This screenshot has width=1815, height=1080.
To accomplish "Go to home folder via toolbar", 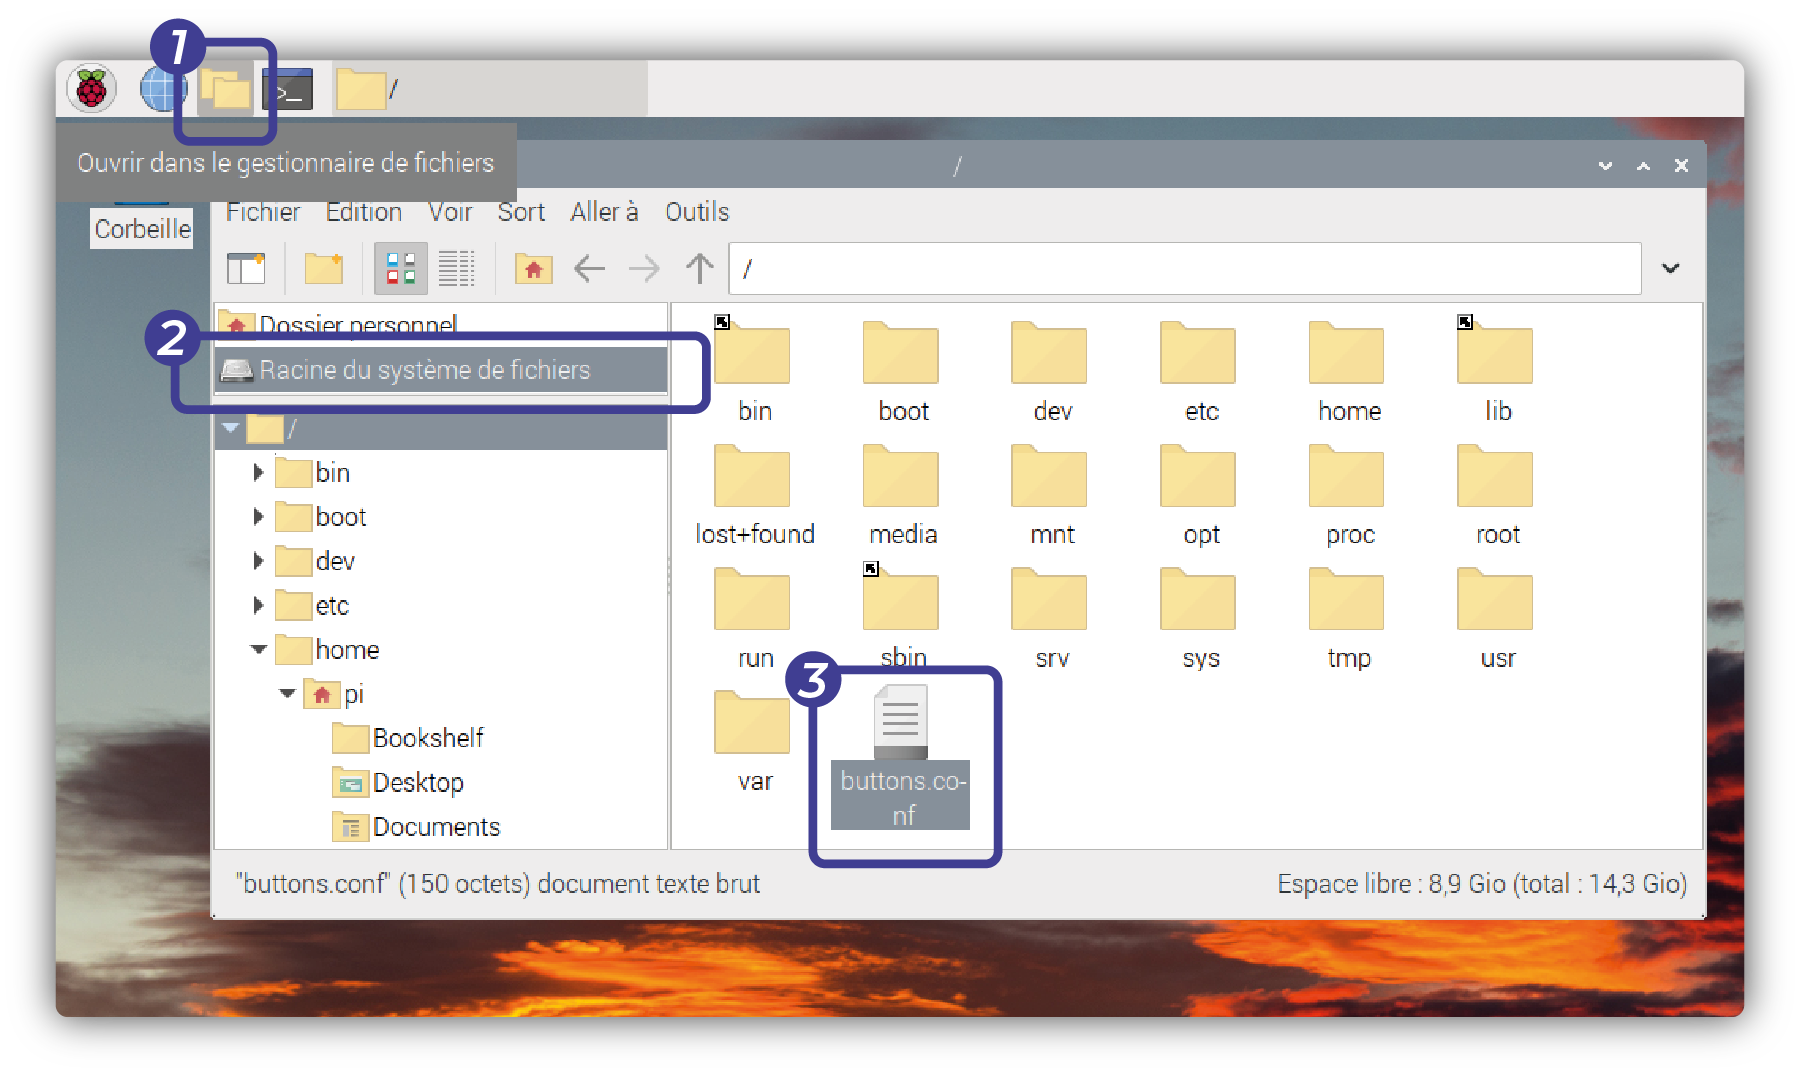I will point(533,268).
